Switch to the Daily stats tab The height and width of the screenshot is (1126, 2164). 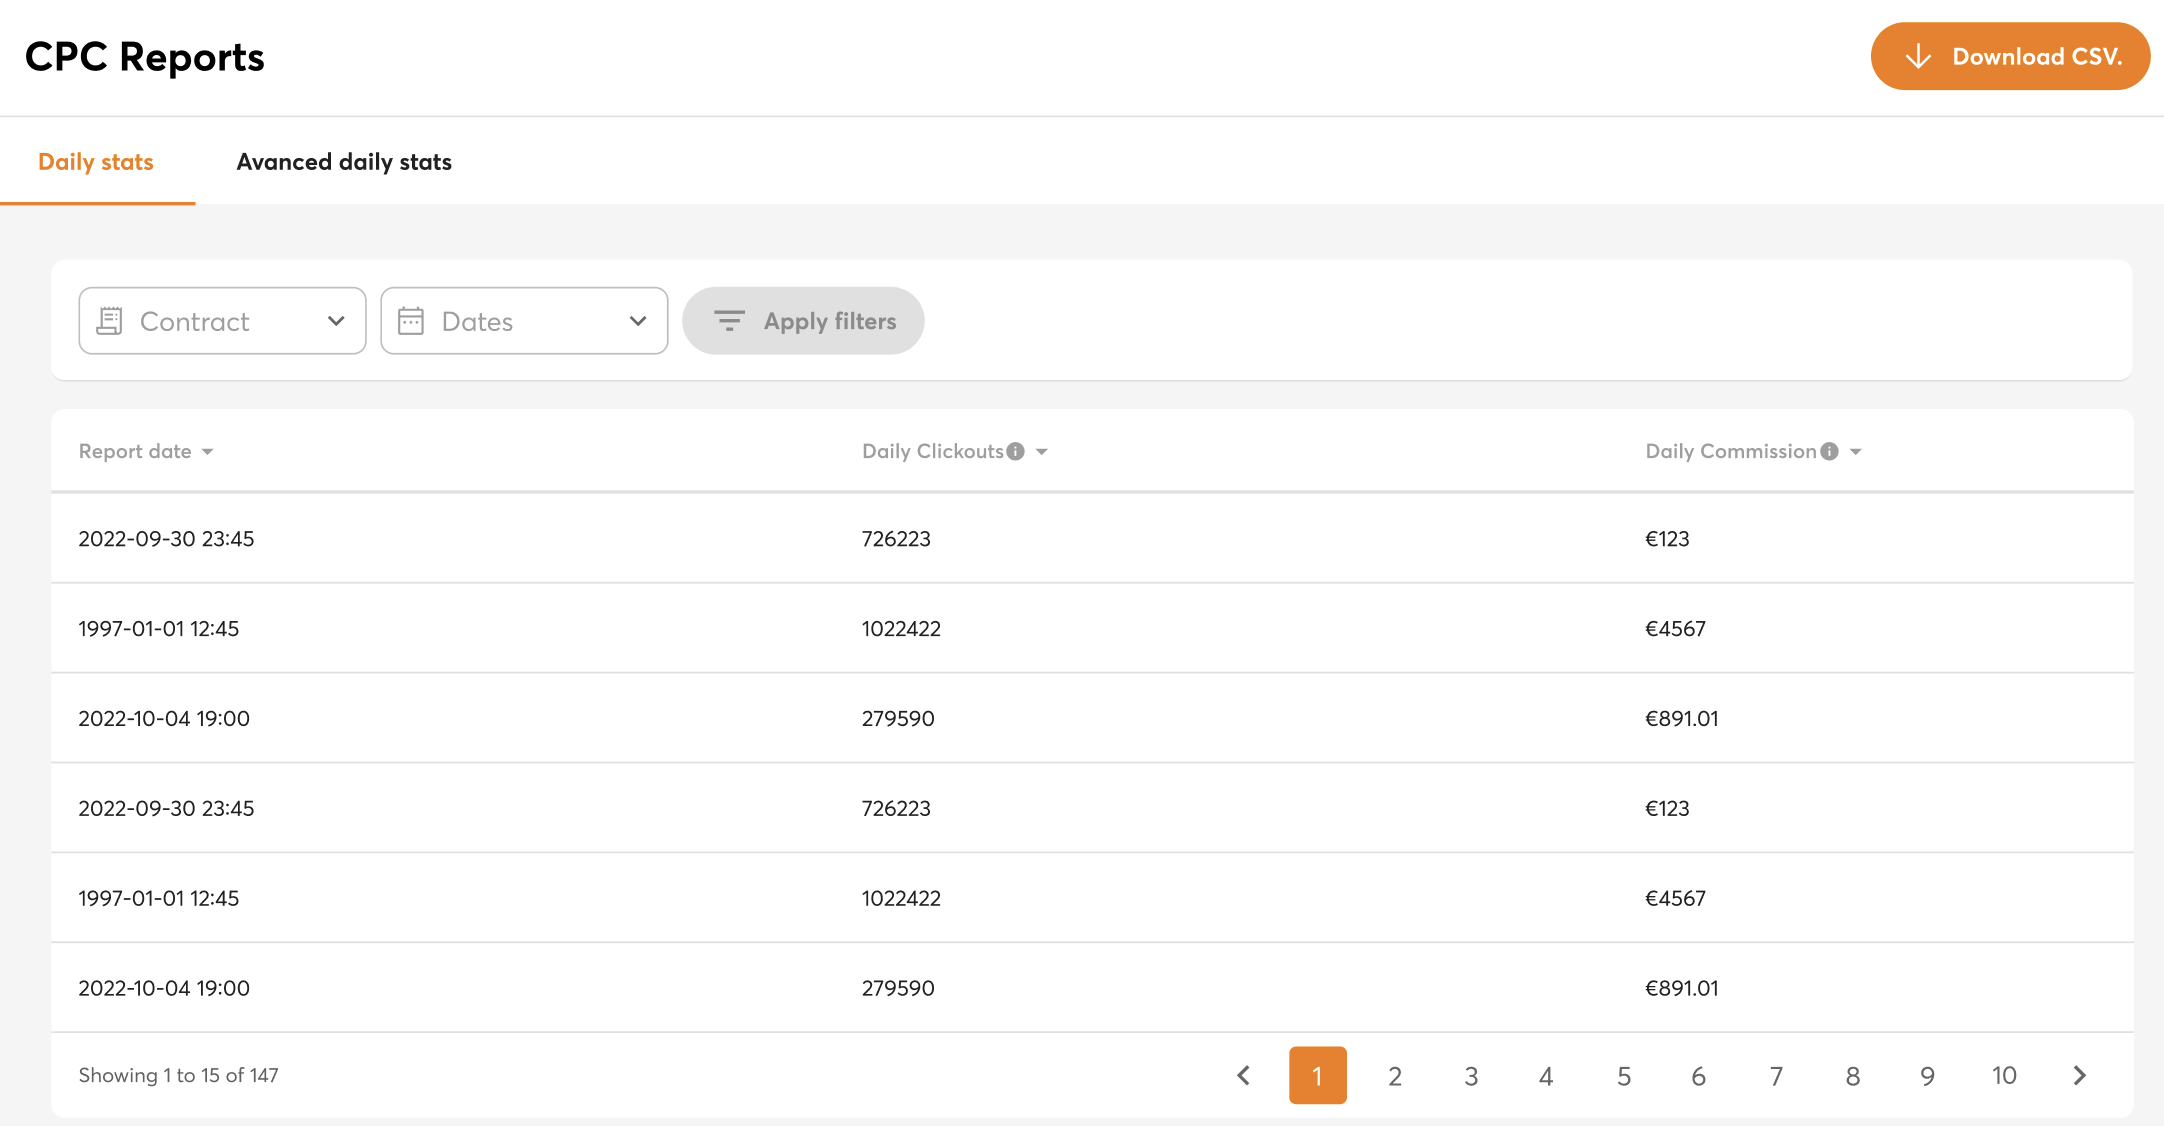tap(96, 162)
